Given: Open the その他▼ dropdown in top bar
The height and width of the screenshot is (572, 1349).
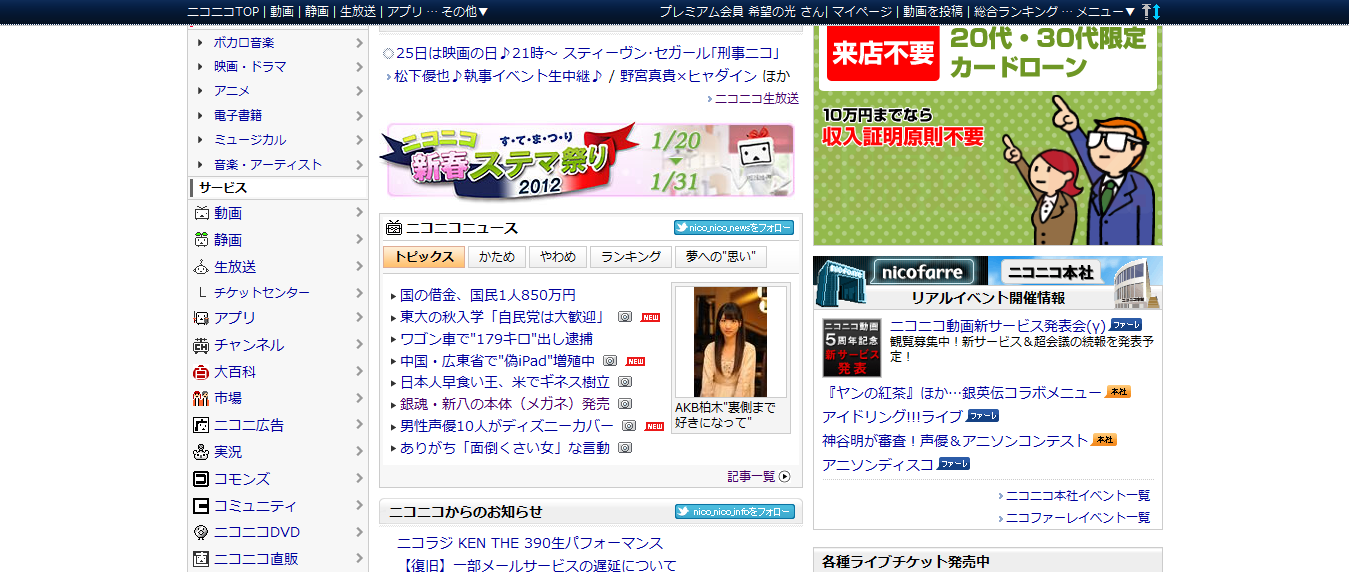Looking at the screenshot, I should click(x=465, y=11).
